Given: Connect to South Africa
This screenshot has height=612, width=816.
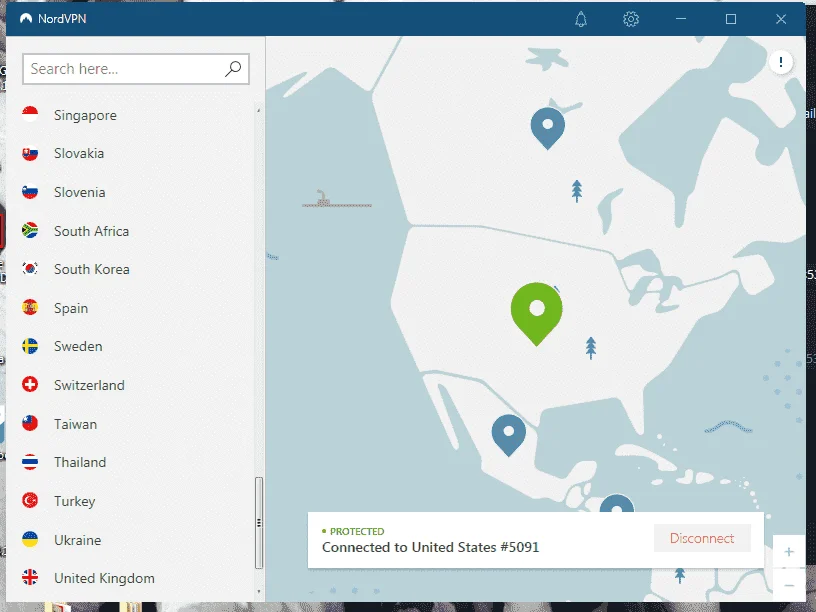Looking at the screenshot, I should (92, 231).
